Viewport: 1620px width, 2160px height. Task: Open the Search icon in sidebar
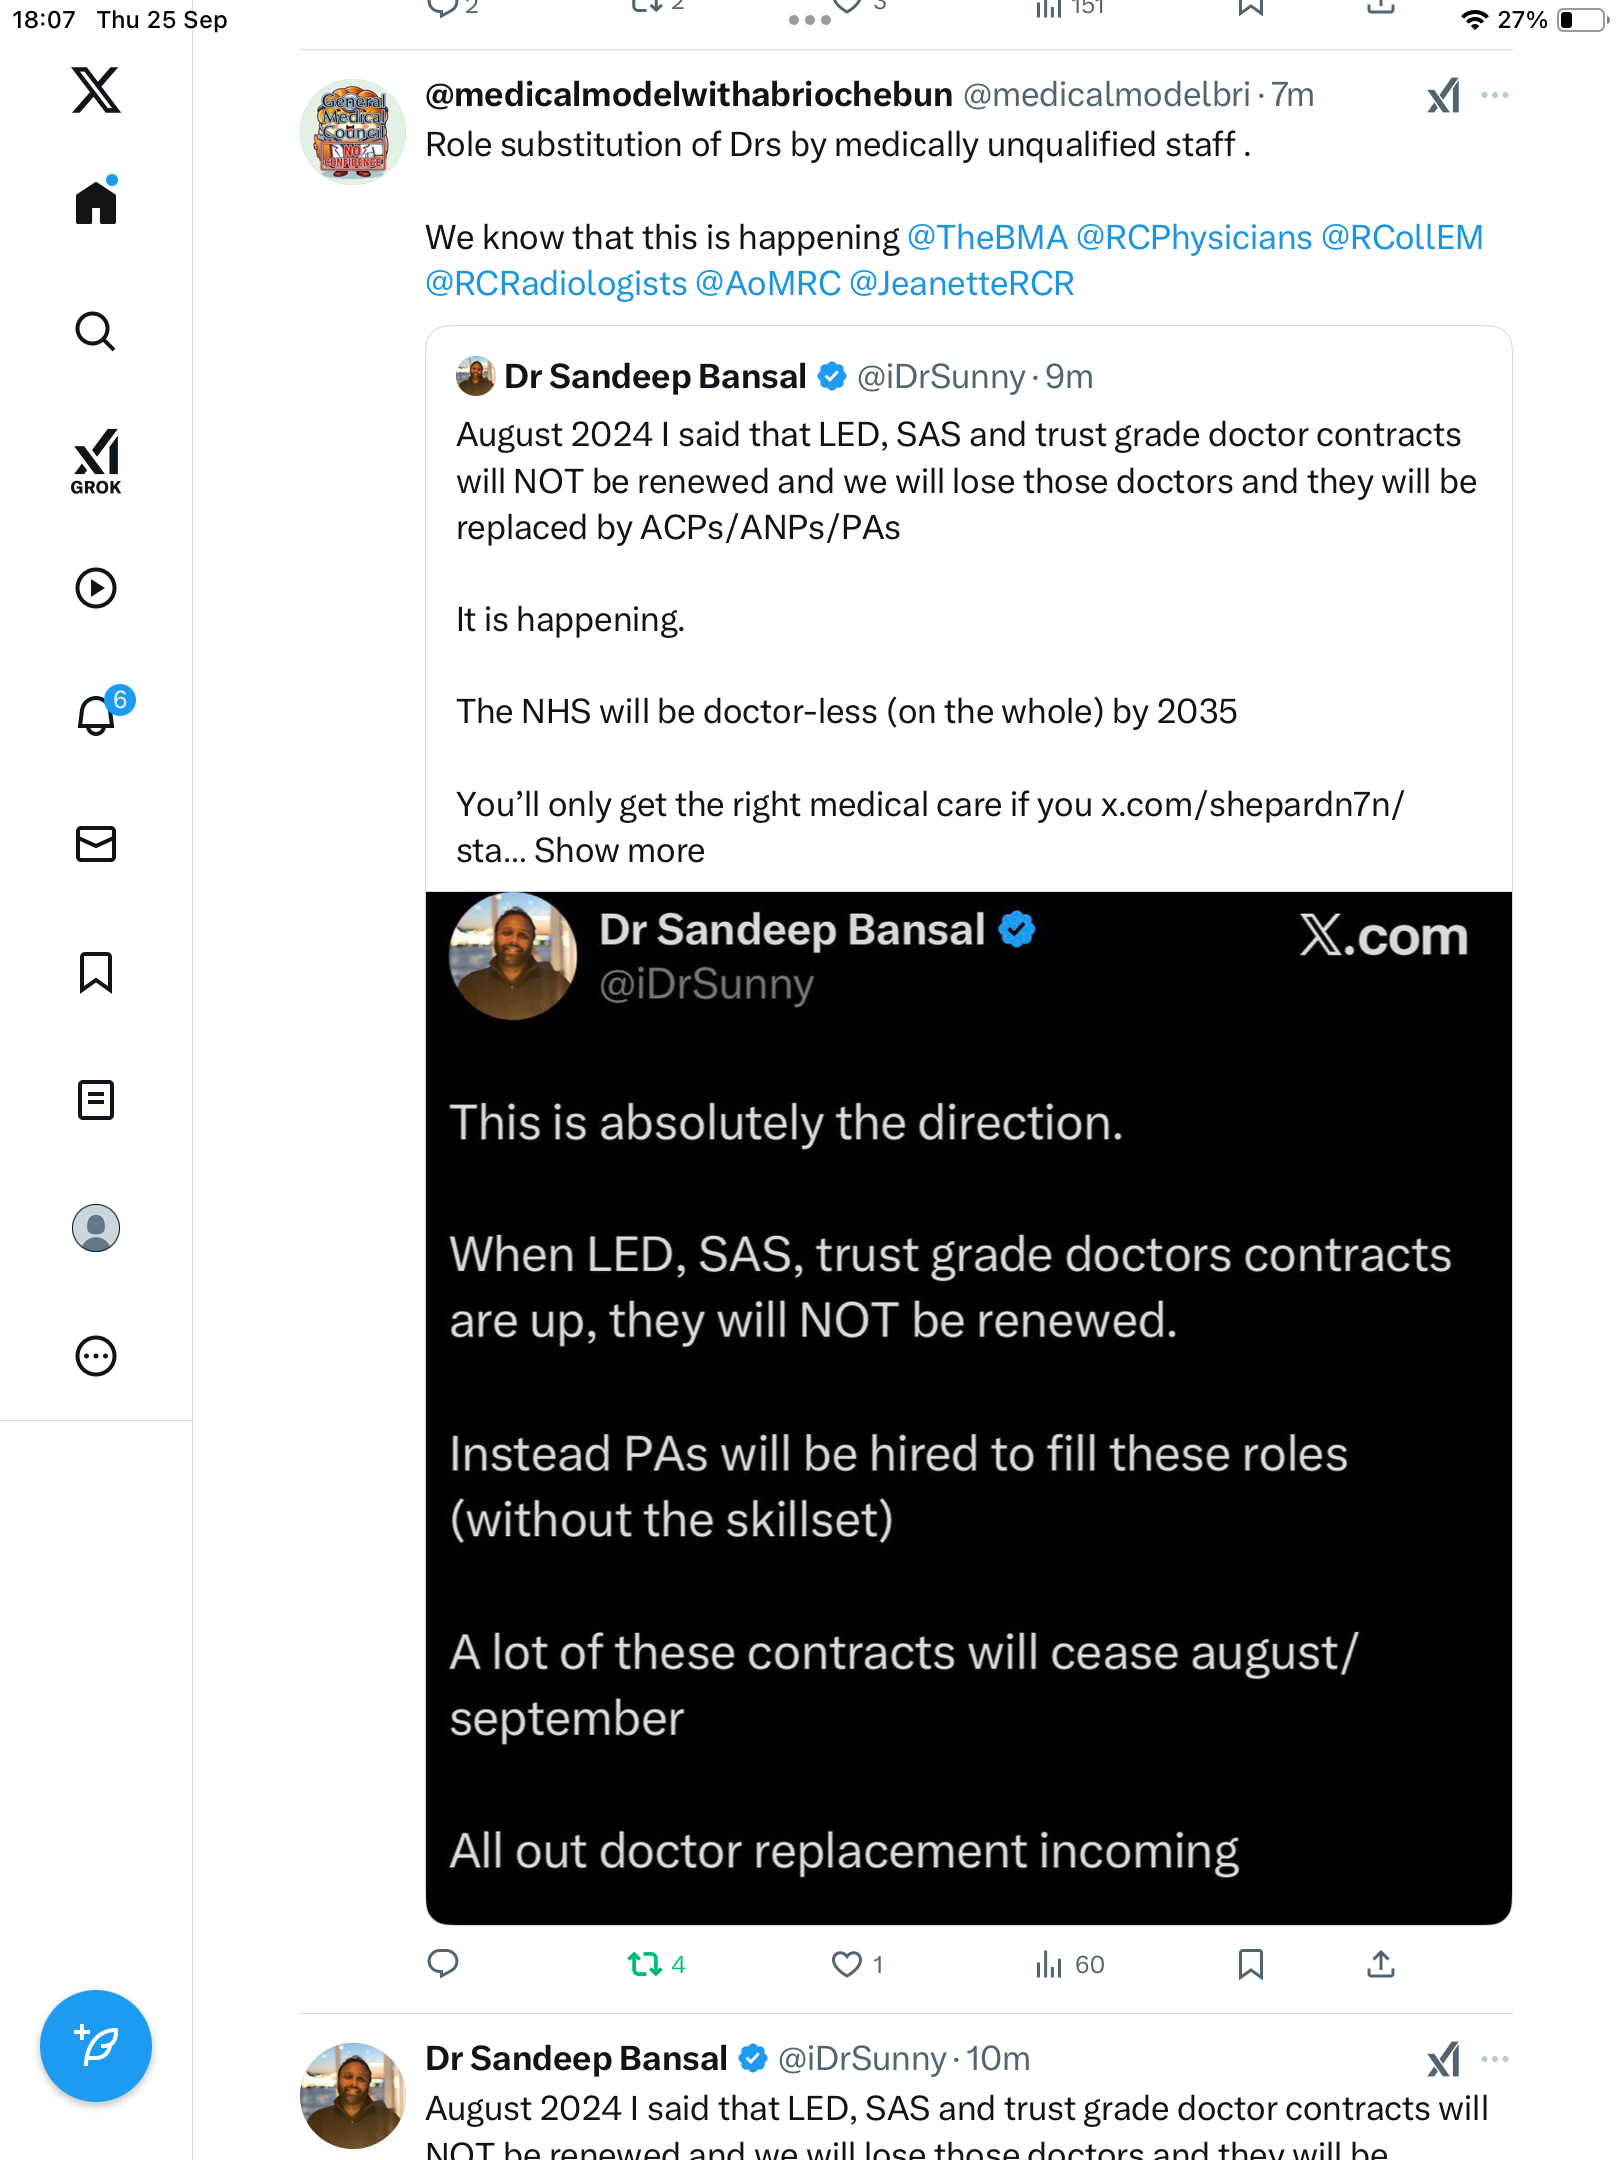(95, 331)
